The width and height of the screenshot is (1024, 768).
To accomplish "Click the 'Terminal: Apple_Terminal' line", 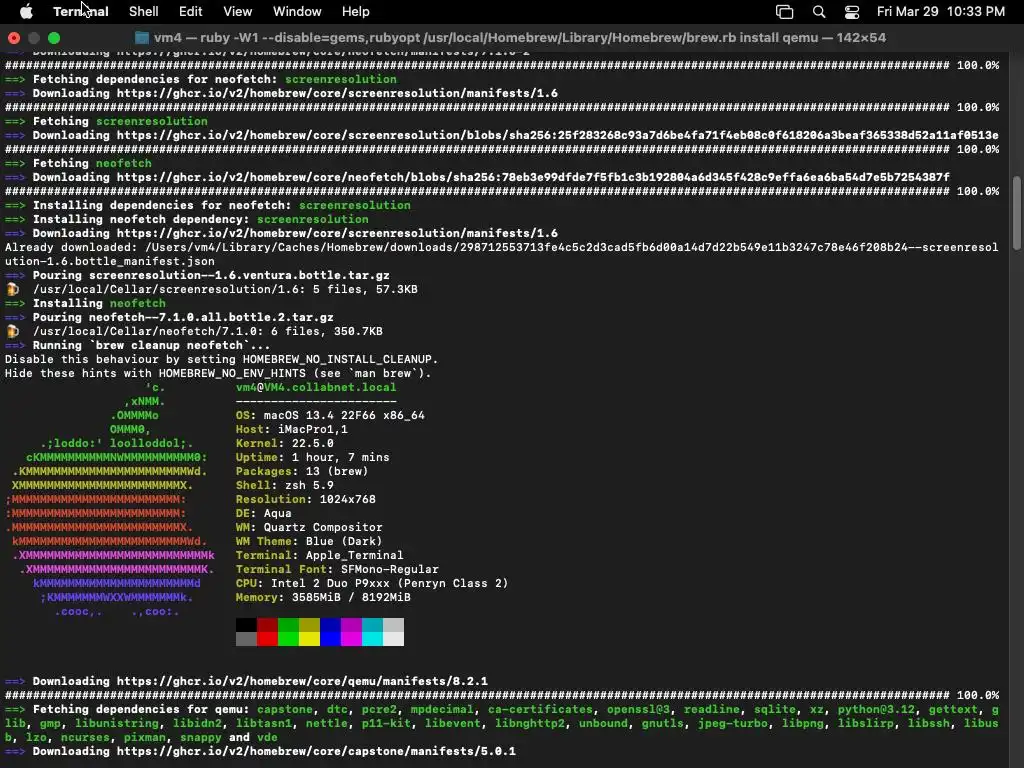I will coord(320,555).
